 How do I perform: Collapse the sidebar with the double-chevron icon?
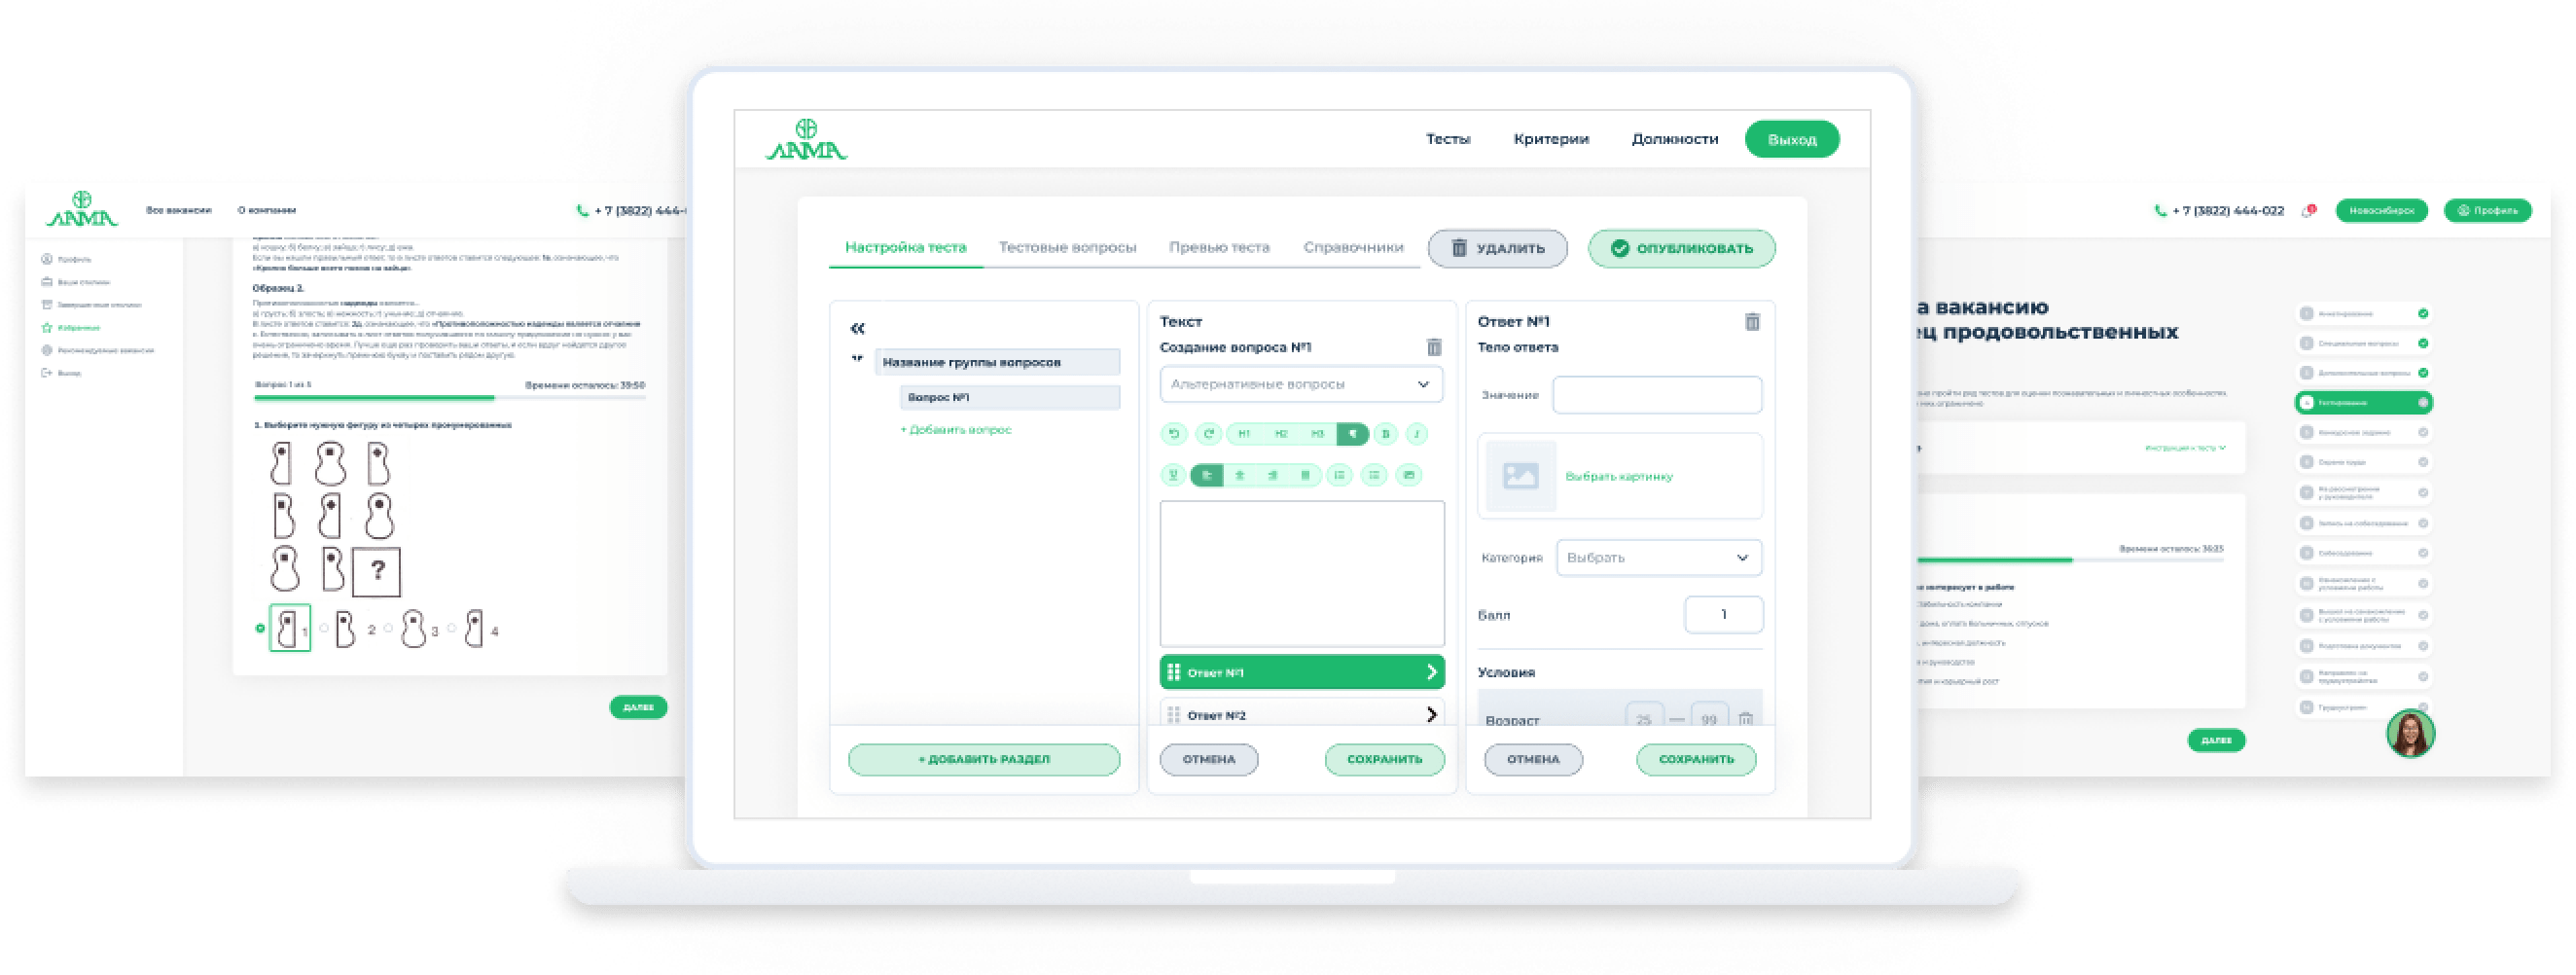click(857, 328)
